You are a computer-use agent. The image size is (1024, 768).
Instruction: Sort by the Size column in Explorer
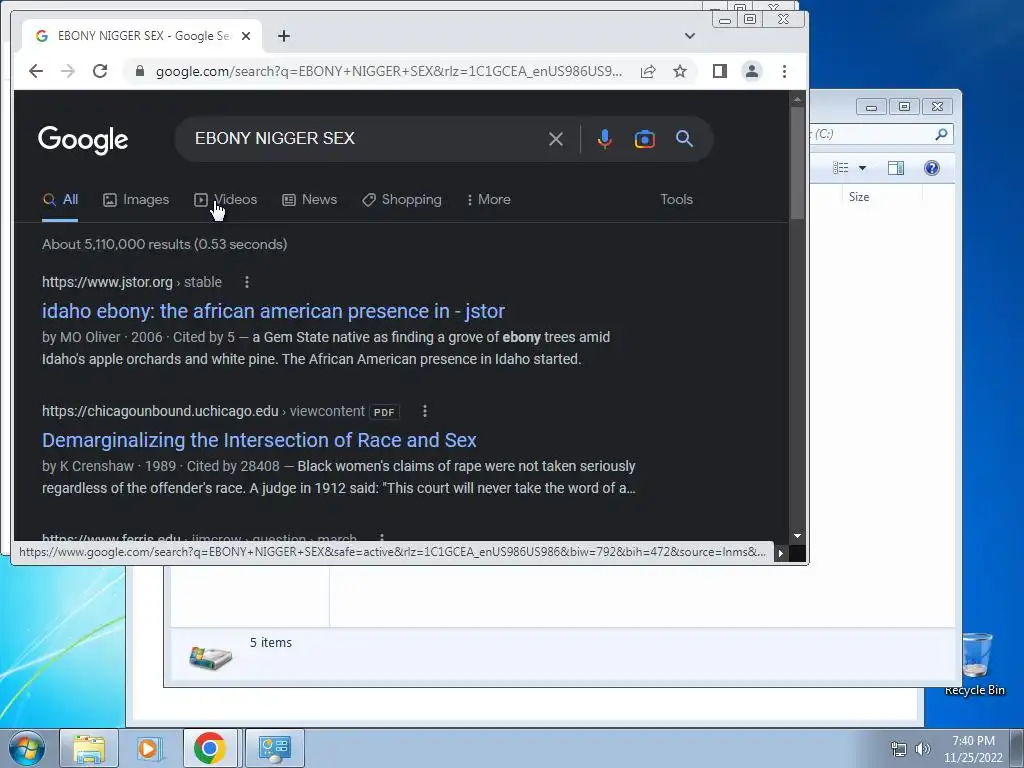(859, 197)
